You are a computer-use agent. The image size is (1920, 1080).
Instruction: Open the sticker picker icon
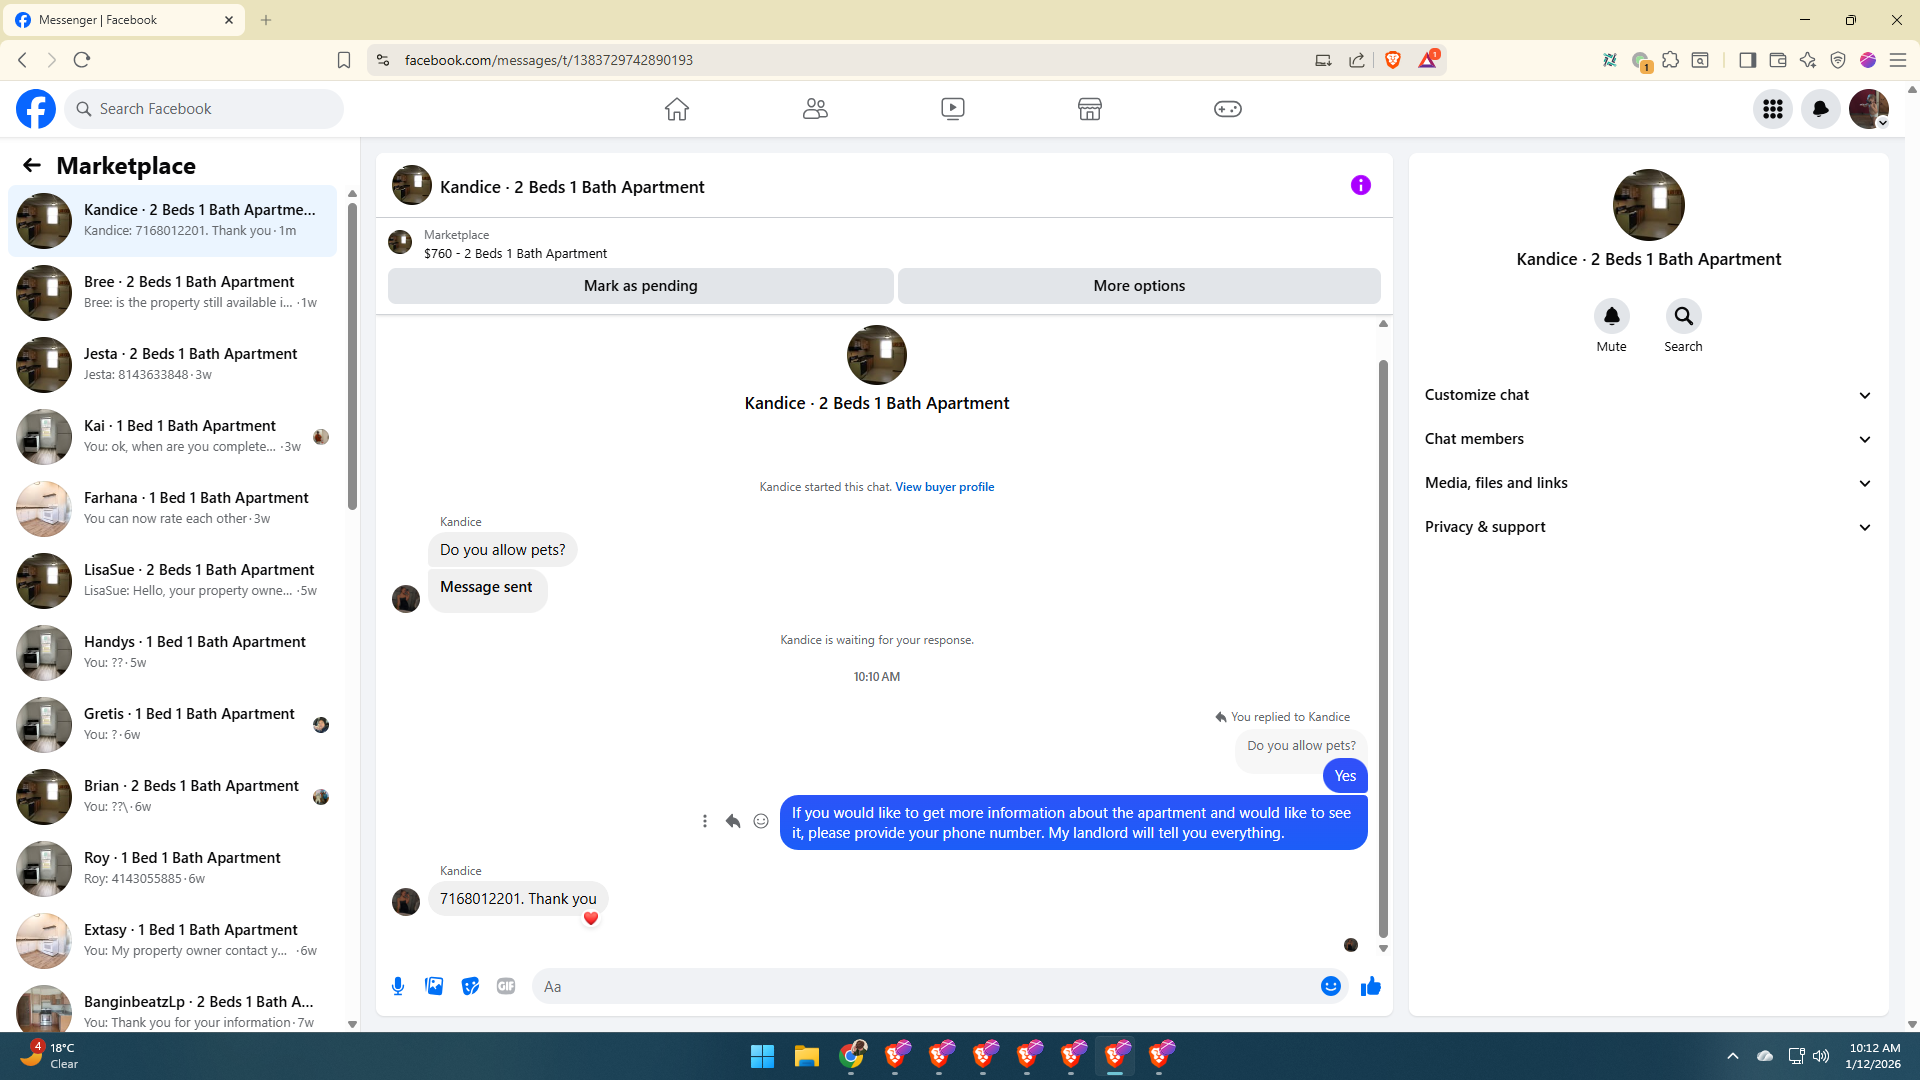tap(470, 986)
